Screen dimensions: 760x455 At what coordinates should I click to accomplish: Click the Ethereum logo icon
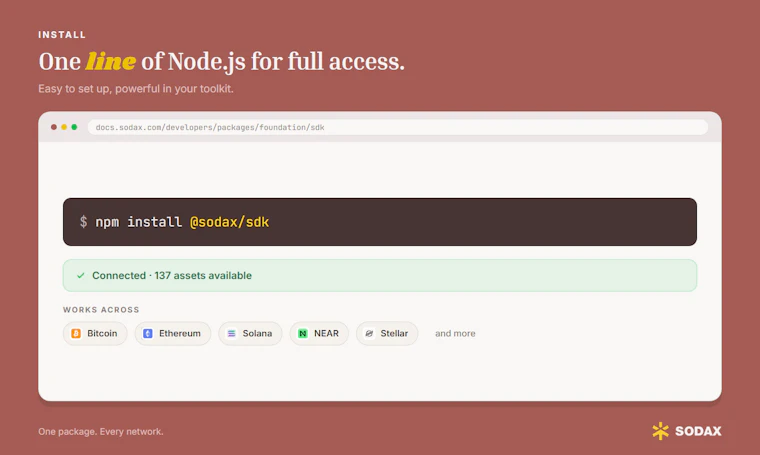coord(148,333)
